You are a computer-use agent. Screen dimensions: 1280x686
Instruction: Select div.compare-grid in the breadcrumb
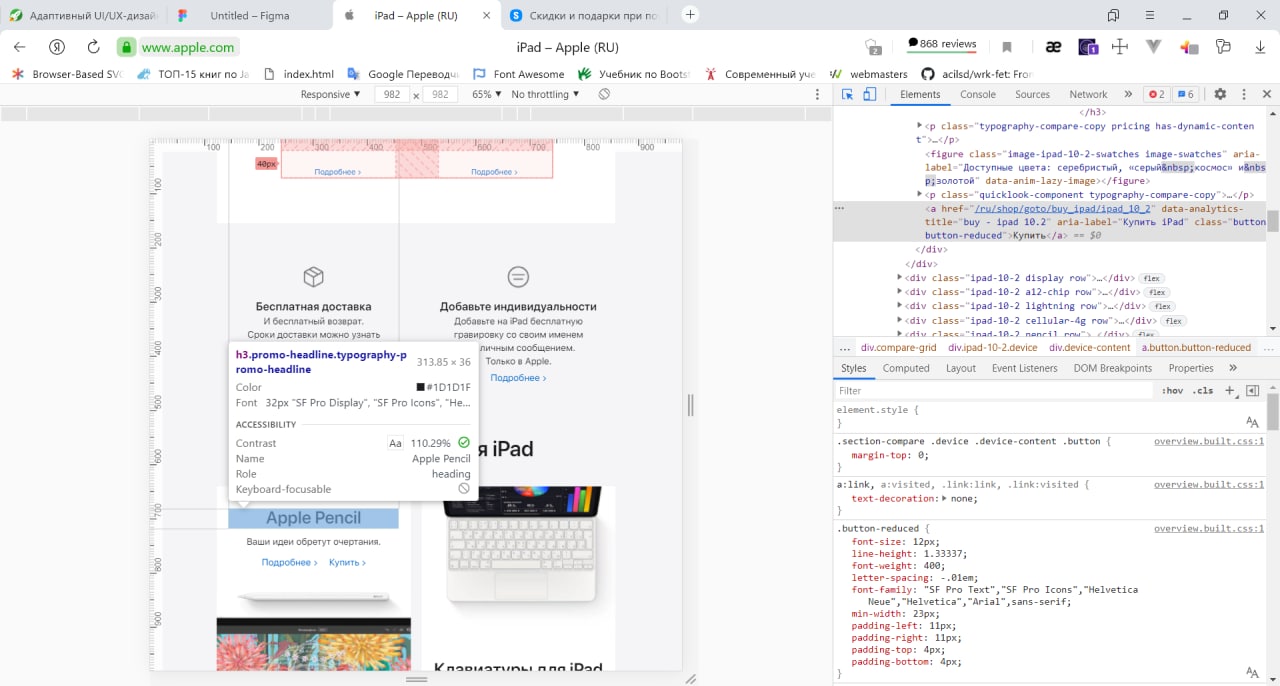(x=898, y=347)
